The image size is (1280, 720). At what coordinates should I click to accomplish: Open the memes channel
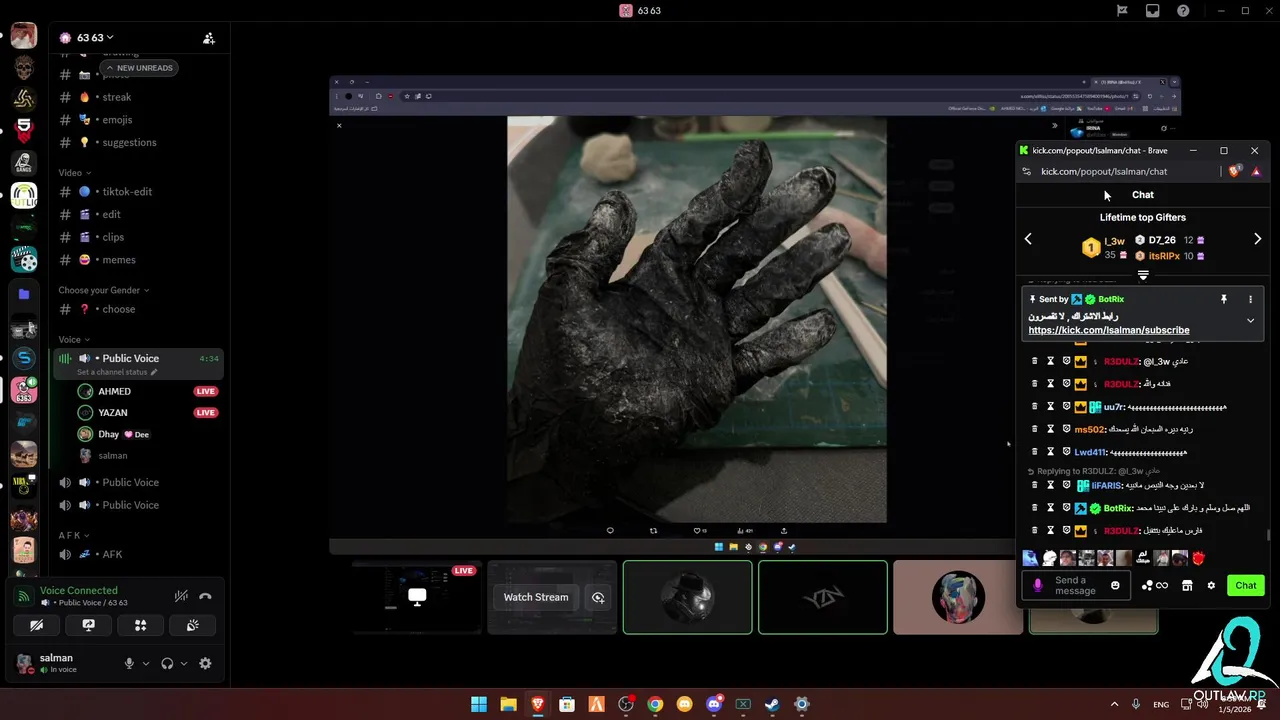(x=139, y=260)
